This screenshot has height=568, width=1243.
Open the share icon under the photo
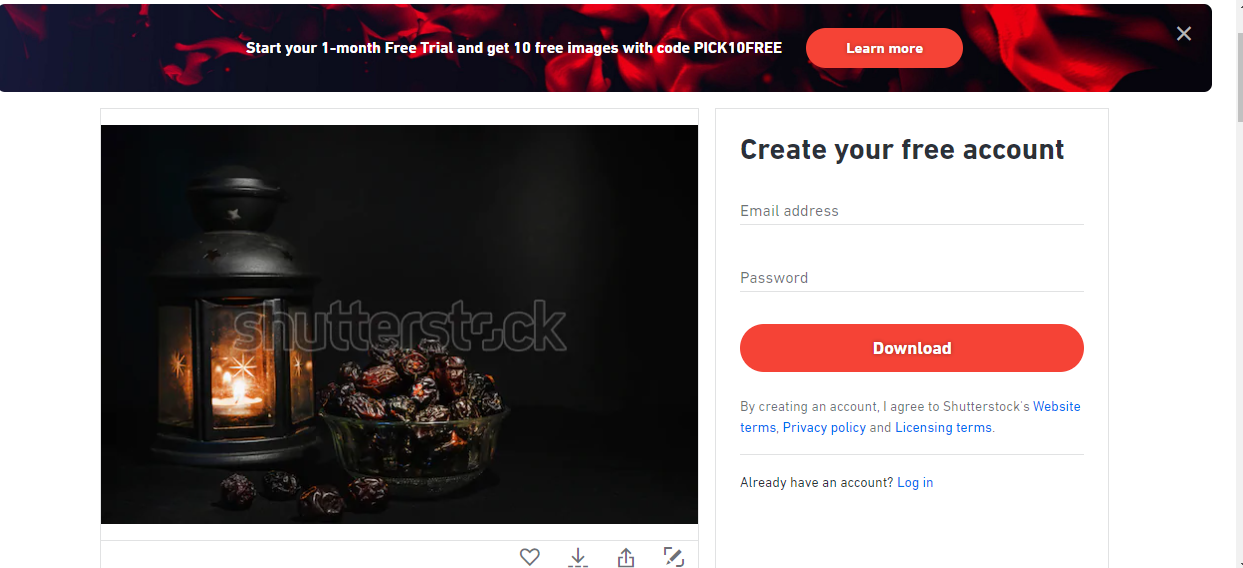point(626,557)
